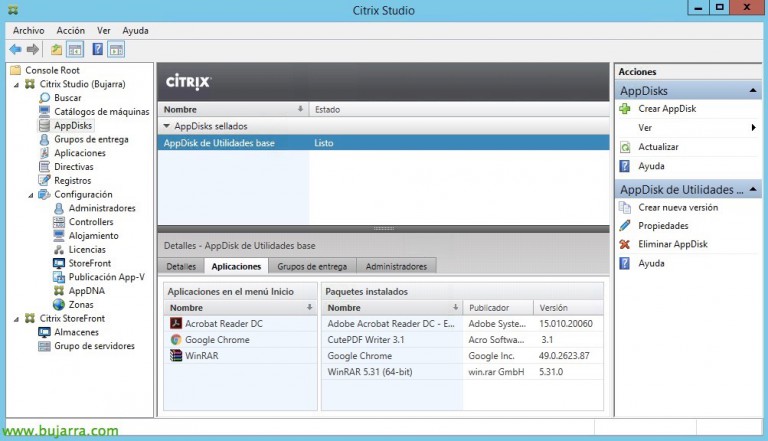Image resolution: width=768 pixels, height=441 pixels.
Task: Collapse AppDisk de Utilidades actions section
Action: coord(752,189)
